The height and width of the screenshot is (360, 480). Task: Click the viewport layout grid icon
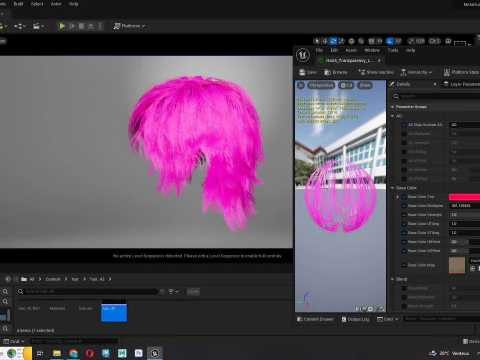[x=448, y=41]
